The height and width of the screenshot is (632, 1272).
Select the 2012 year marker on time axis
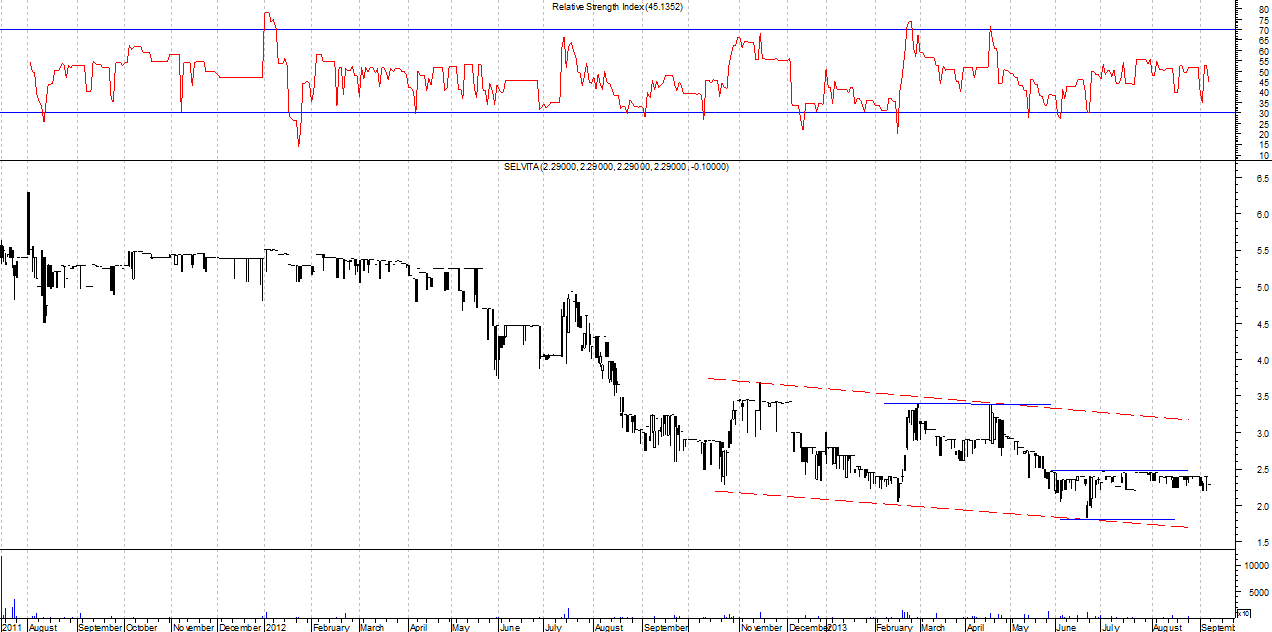tap(276, 627)
